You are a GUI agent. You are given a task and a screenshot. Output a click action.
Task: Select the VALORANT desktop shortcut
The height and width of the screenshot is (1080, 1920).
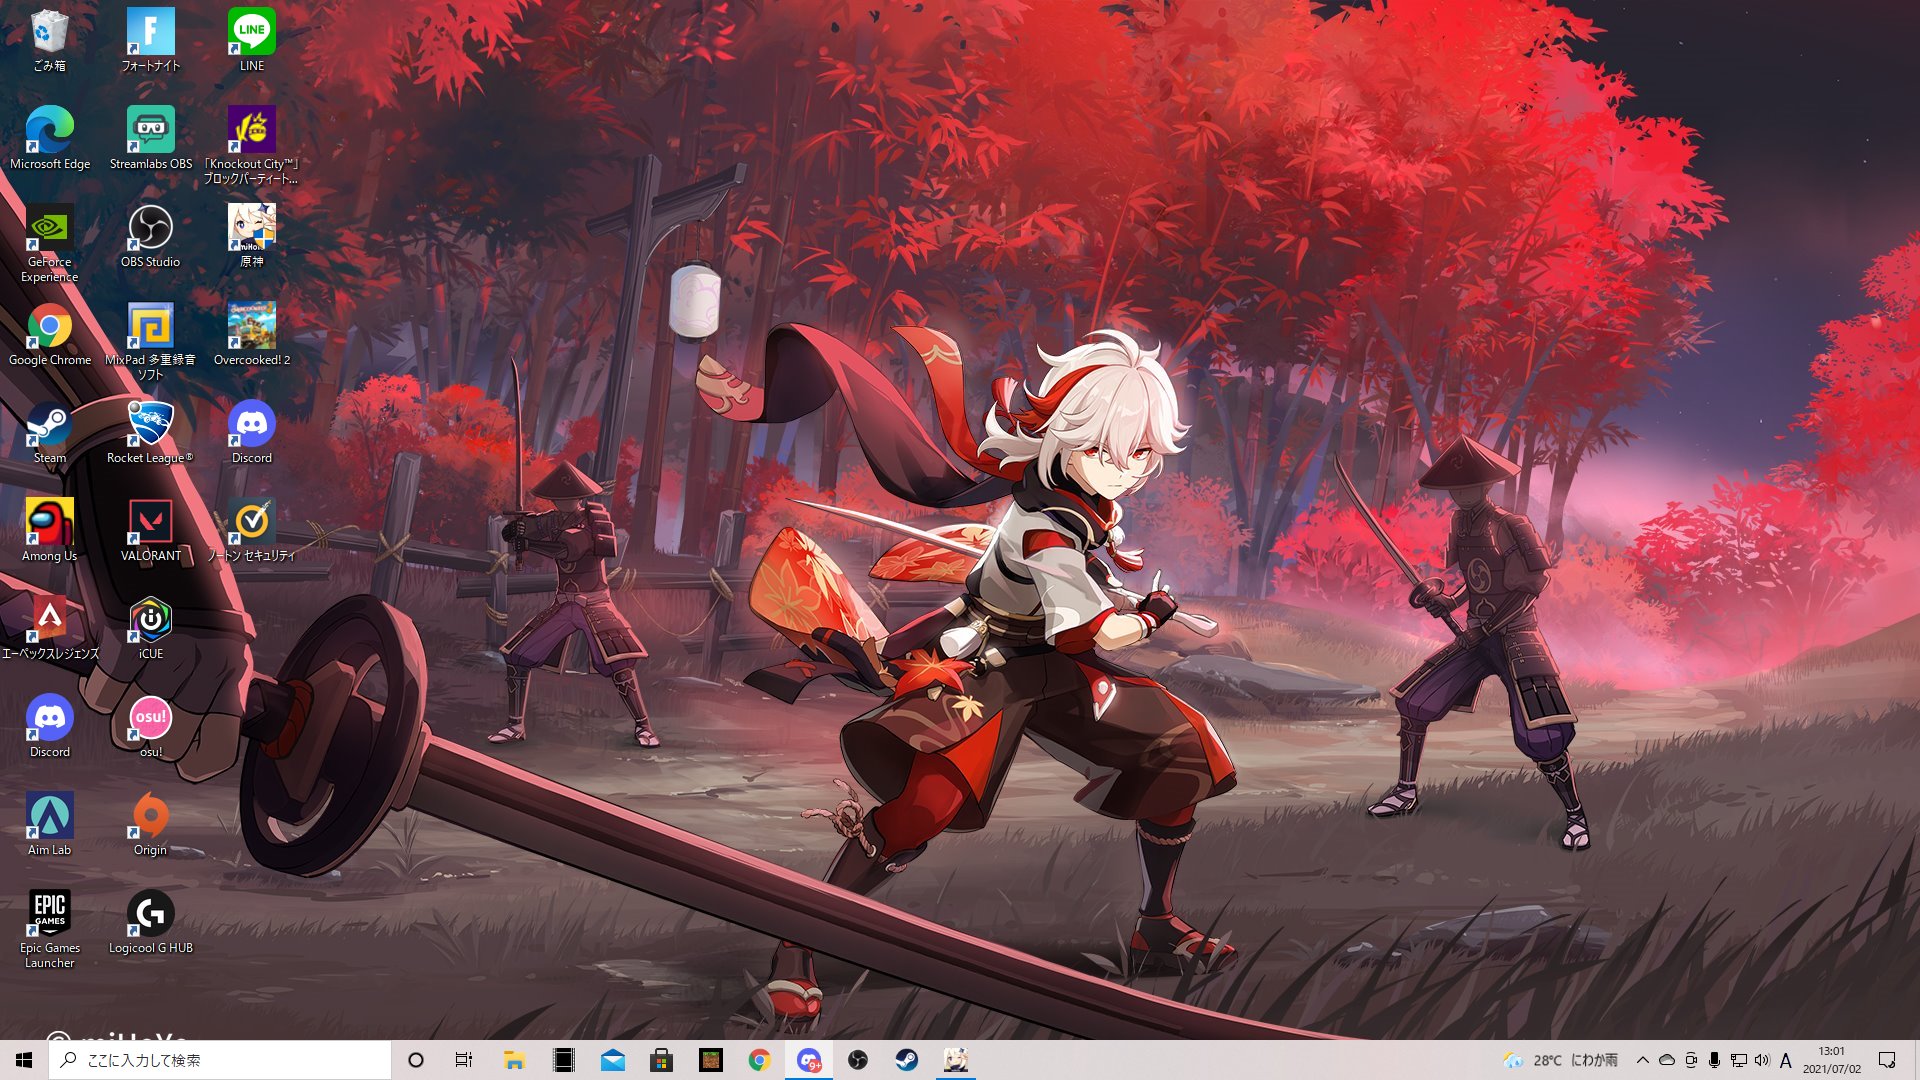point(150,530)
